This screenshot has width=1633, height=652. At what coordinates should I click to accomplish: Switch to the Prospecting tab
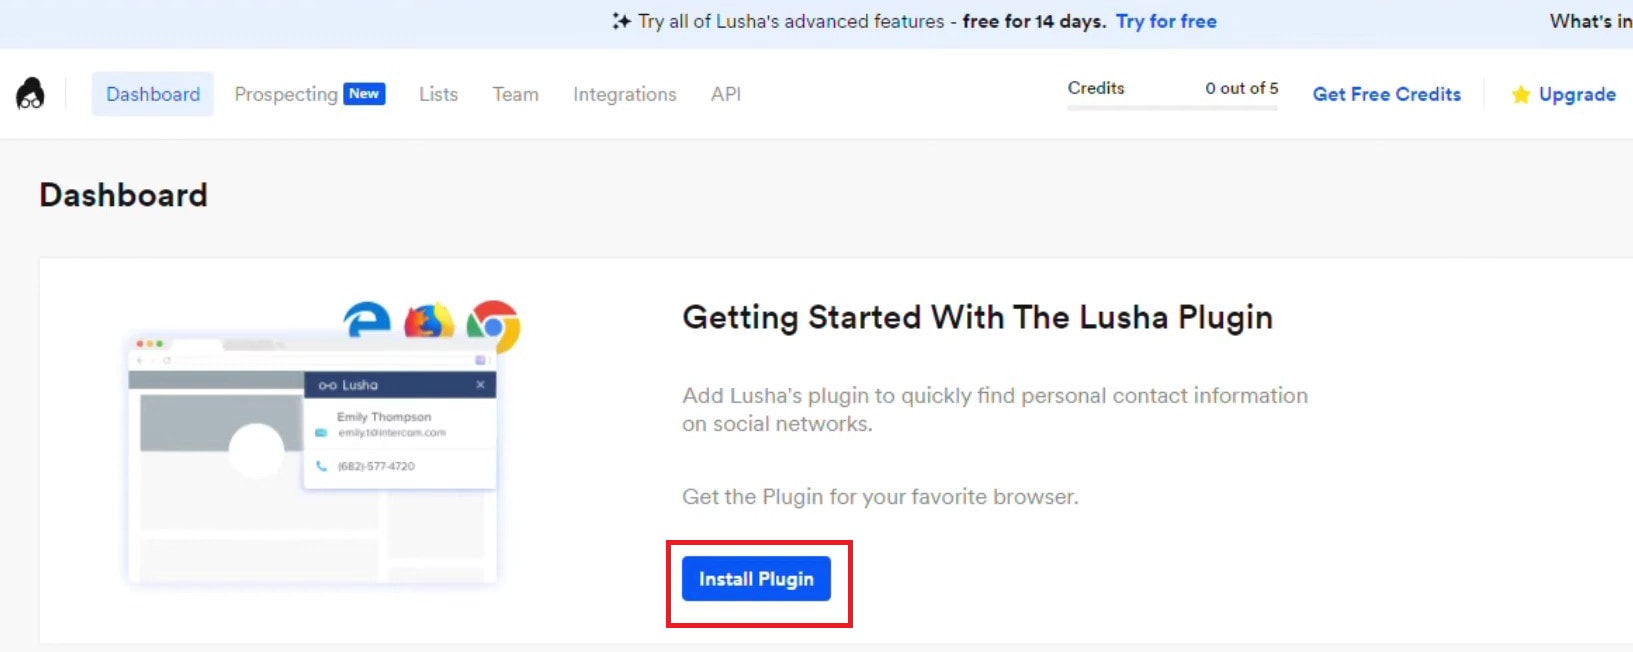[286, 94]
